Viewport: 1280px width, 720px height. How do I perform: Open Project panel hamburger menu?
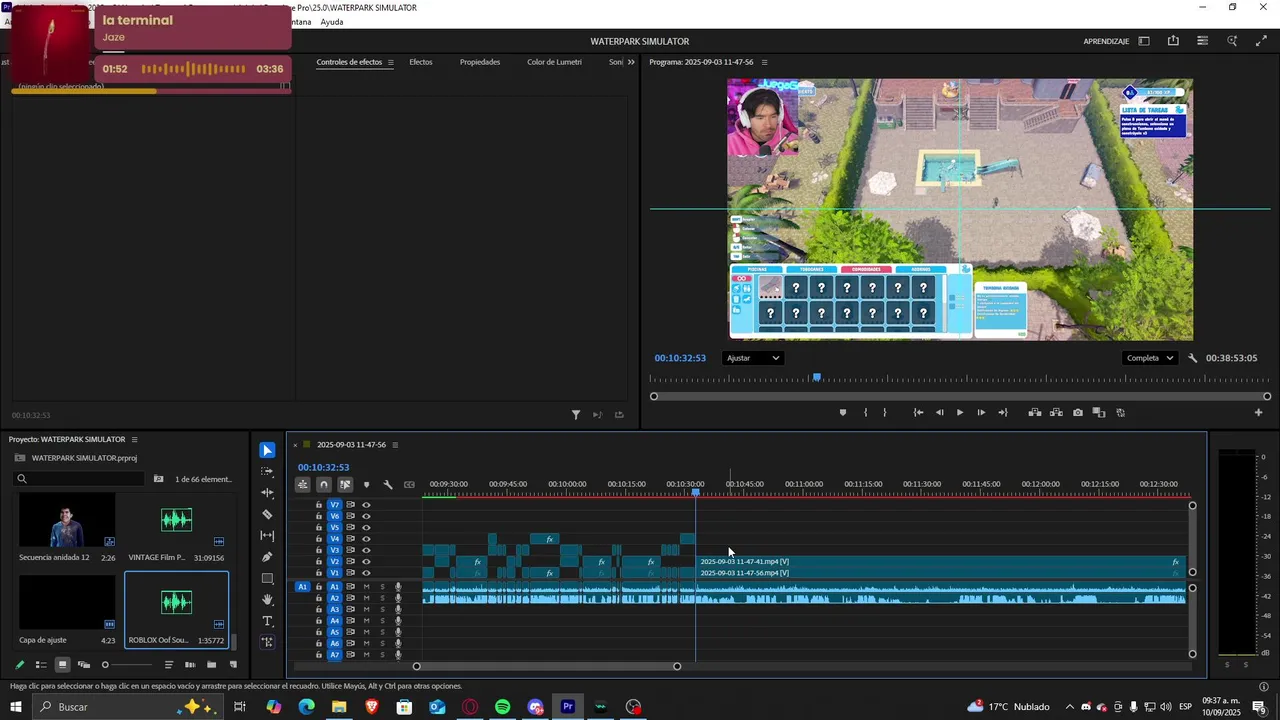134,439
